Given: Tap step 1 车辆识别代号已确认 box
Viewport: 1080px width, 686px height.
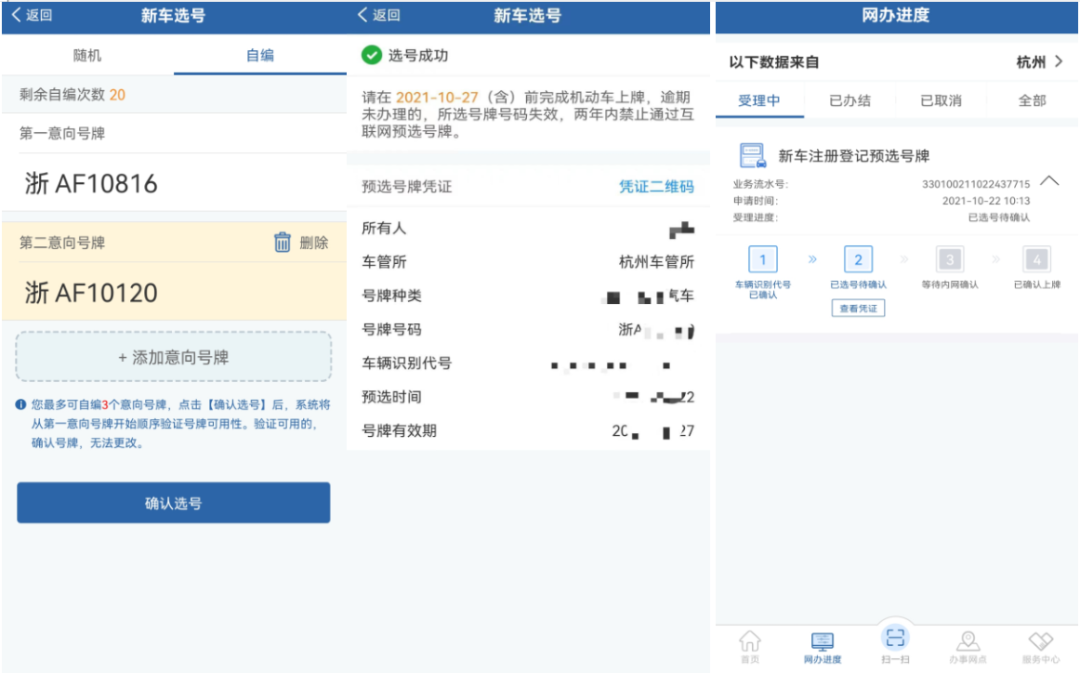Looking at the screenshot, I should pos(762,260).
